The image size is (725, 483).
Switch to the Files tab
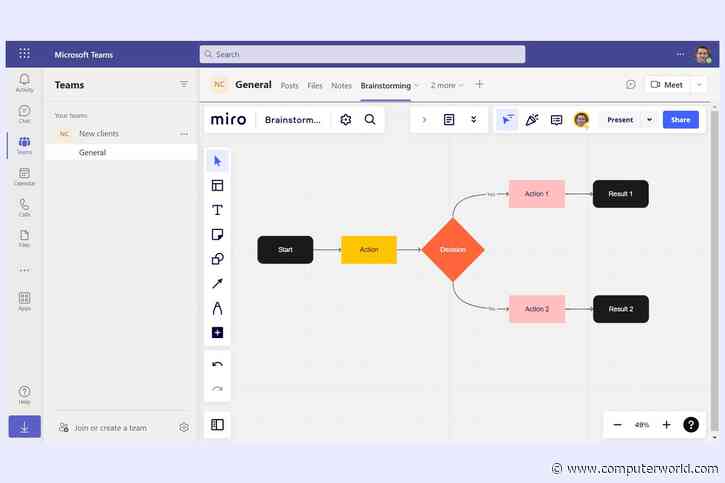[x=315, y=86]
